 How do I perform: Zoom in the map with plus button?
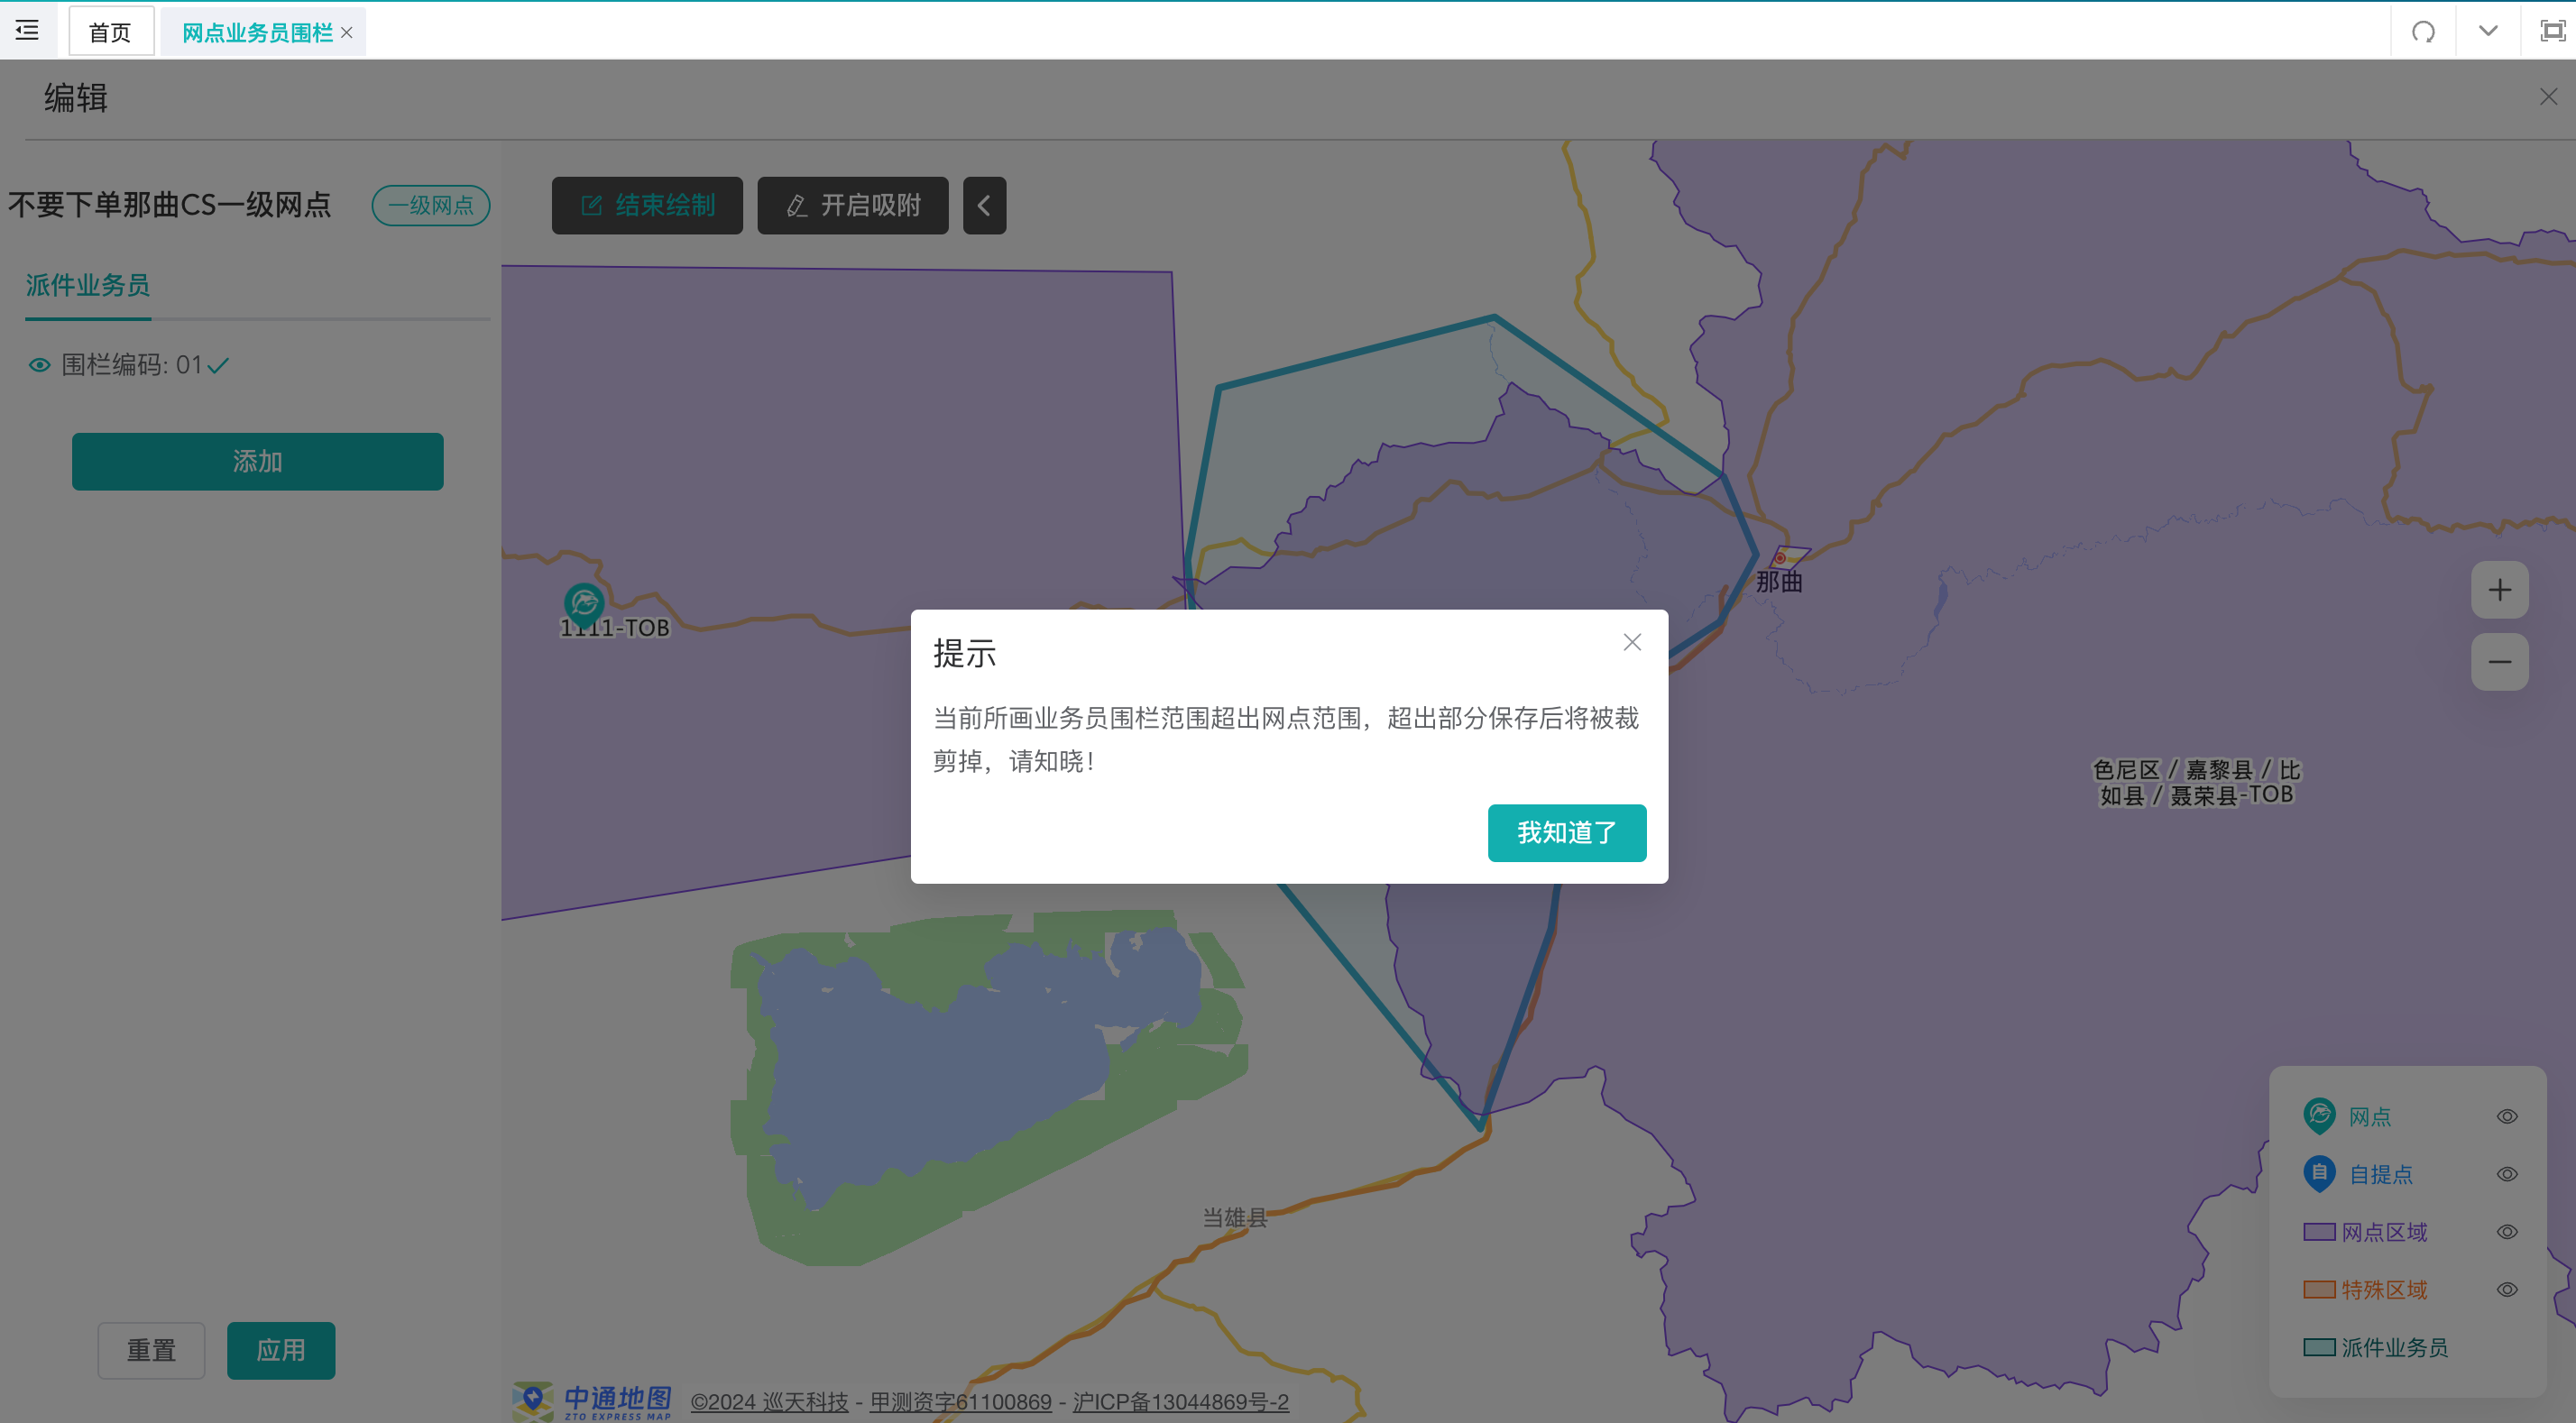[2499, 590]
